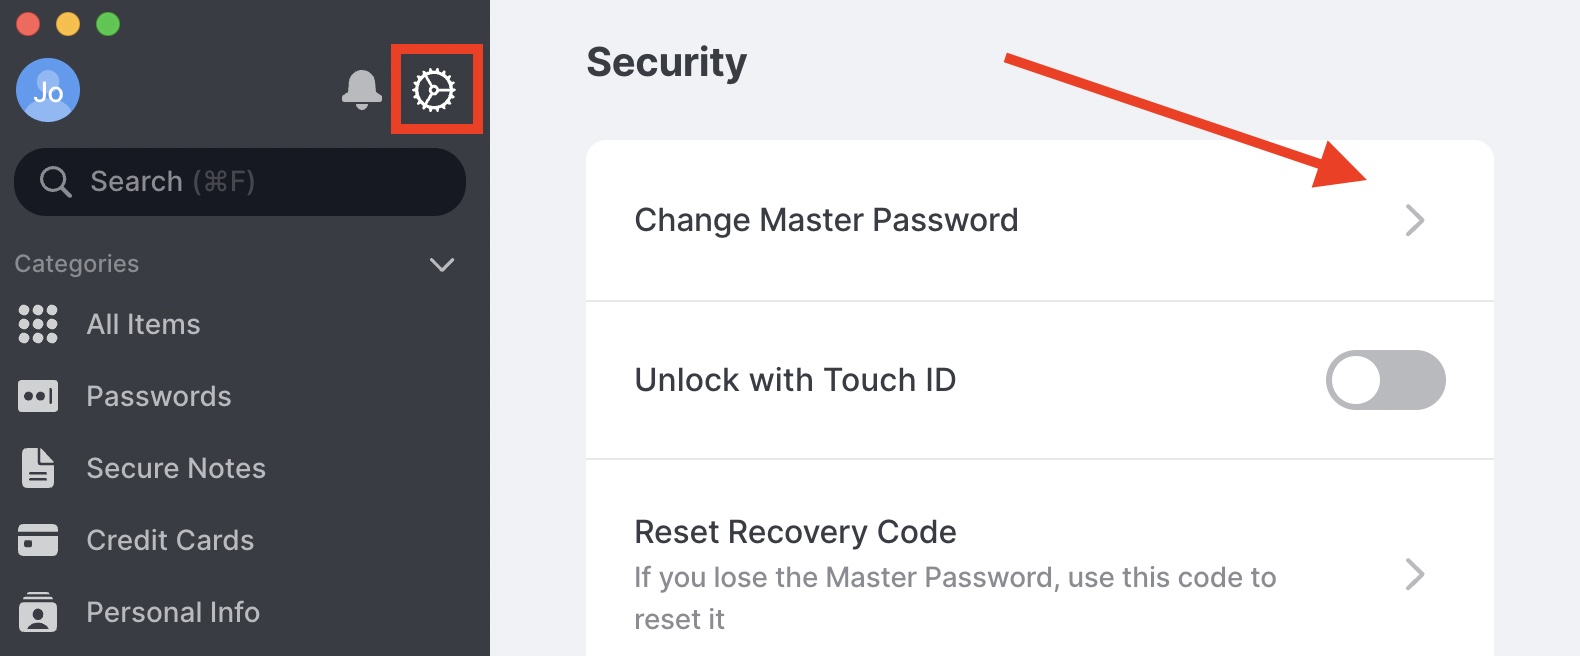The image size is (1580, 656).
Task: Enable the Unlock with Touch ID switch
Action: pos(1385,380)
